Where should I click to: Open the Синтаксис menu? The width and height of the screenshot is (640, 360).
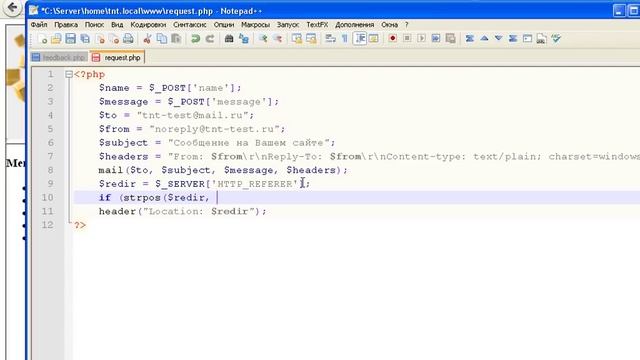[190, 25]
